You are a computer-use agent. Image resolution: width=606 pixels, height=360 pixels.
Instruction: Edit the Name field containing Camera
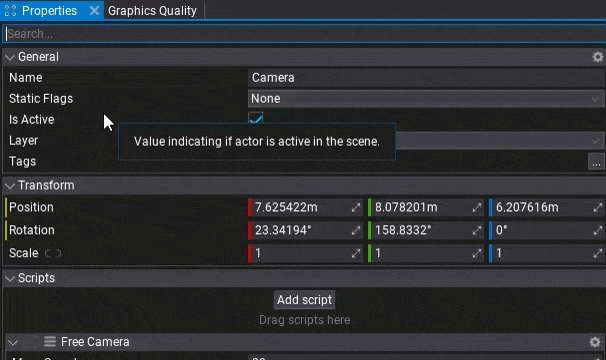(x=426, y=78)
